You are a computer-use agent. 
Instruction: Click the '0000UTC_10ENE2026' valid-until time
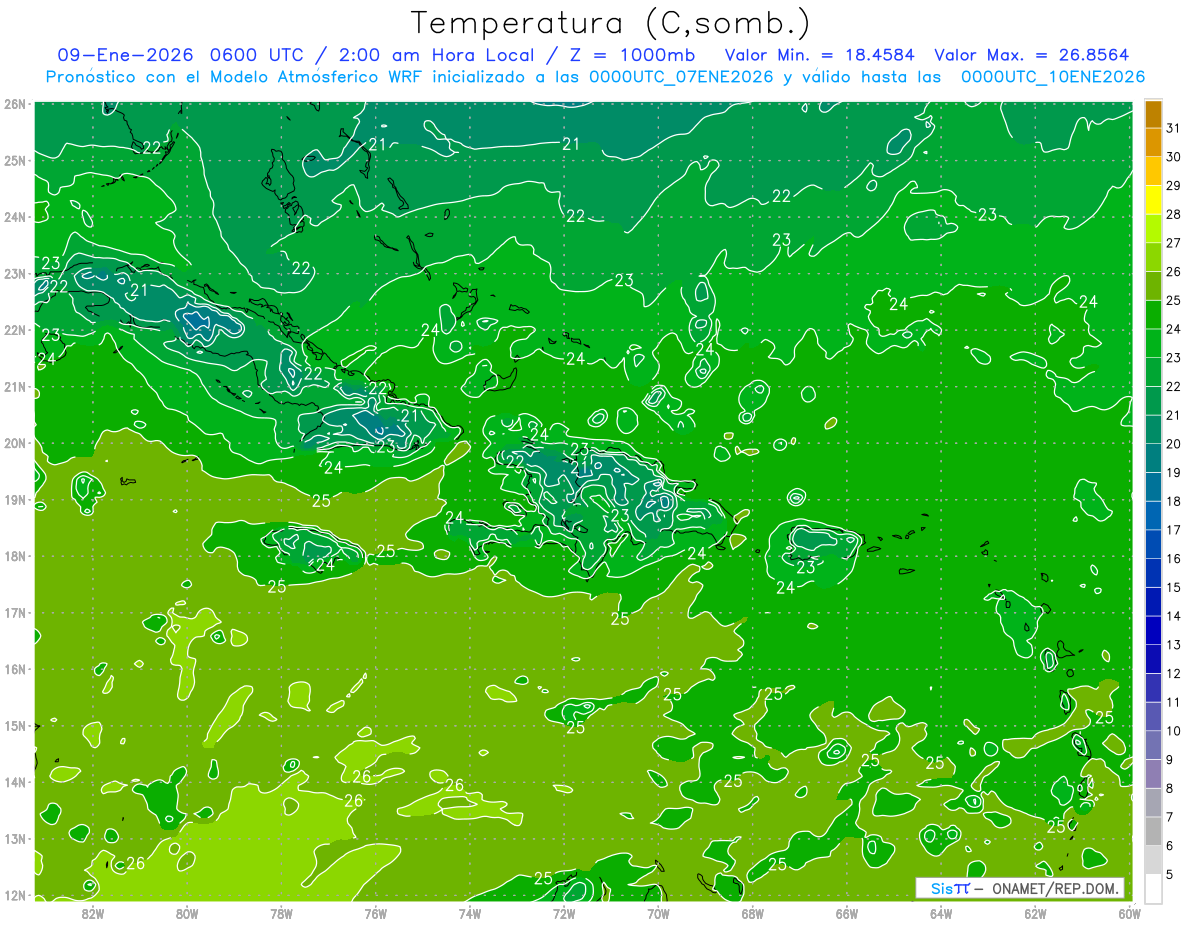1053,77
